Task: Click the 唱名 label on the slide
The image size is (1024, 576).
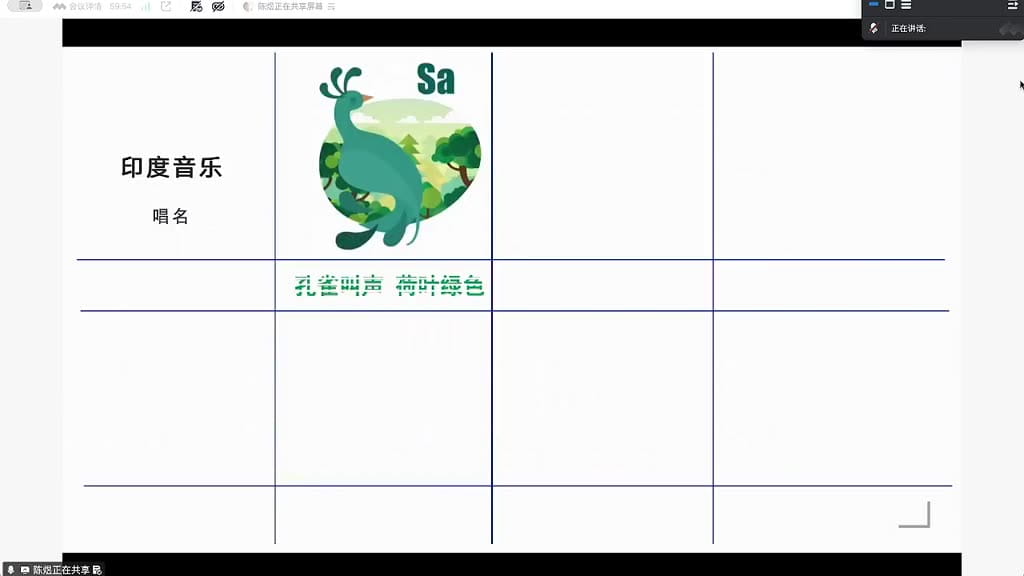Action: tap(170, 216)
